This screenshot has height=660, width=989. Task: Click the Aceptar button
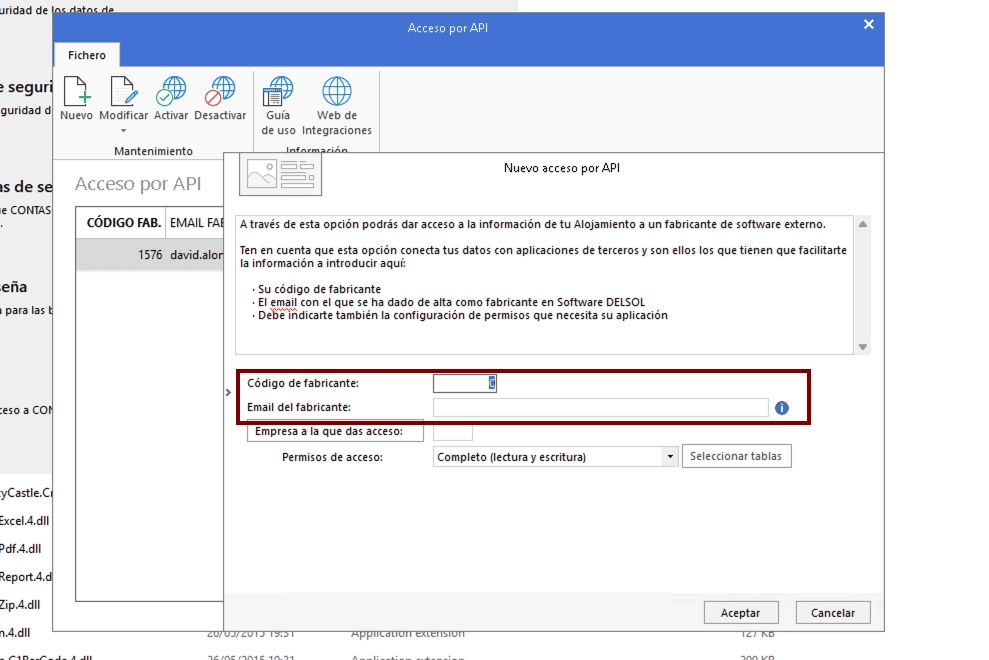click(741, 613)
